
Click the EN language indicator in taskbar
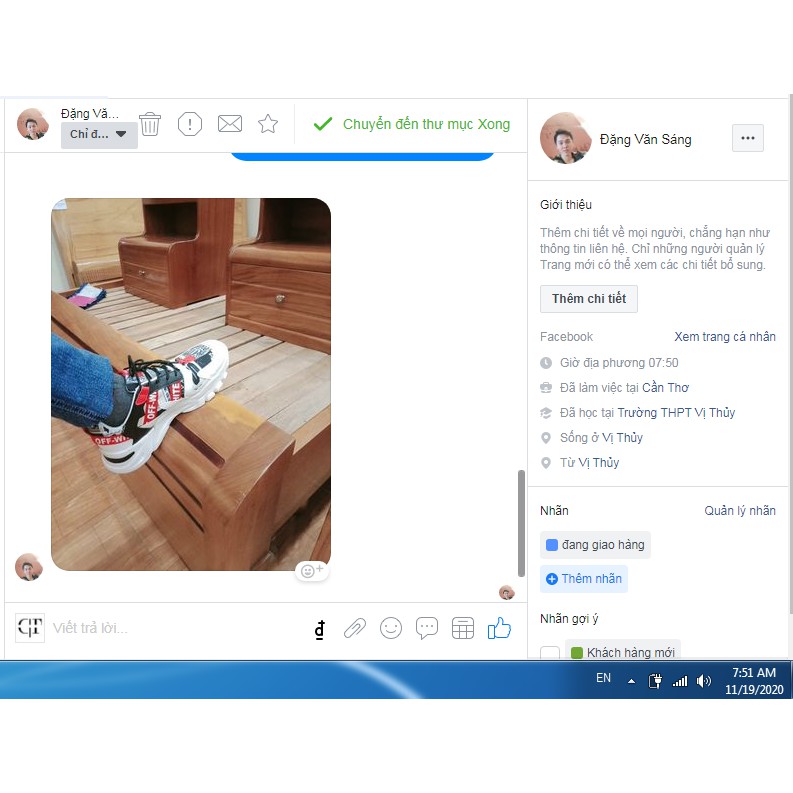pyautogui.click(x=603, y=678)
